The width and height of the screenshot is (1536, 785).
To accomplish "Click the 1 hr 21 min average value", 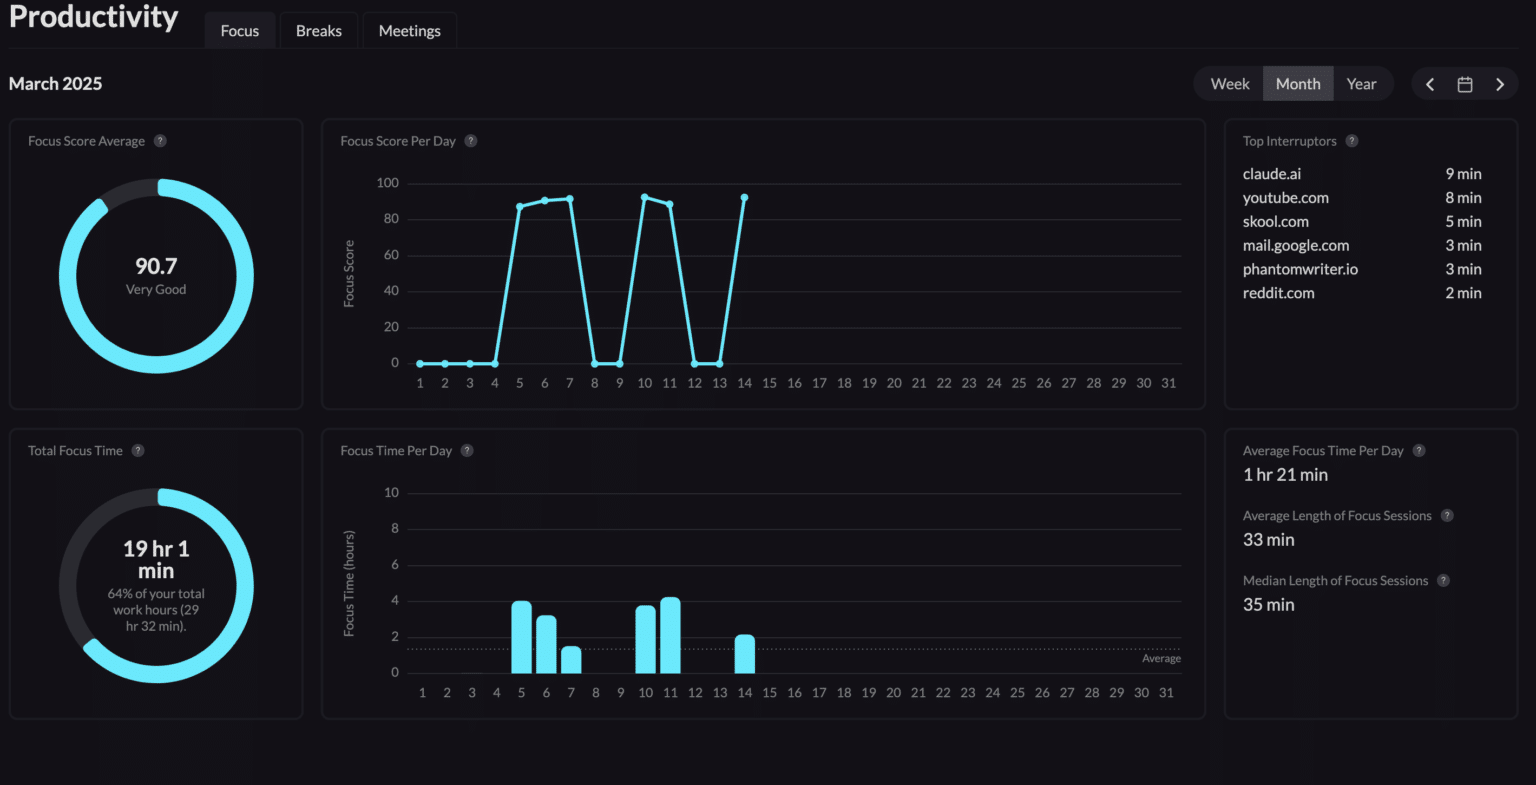I will (1286, 475).
